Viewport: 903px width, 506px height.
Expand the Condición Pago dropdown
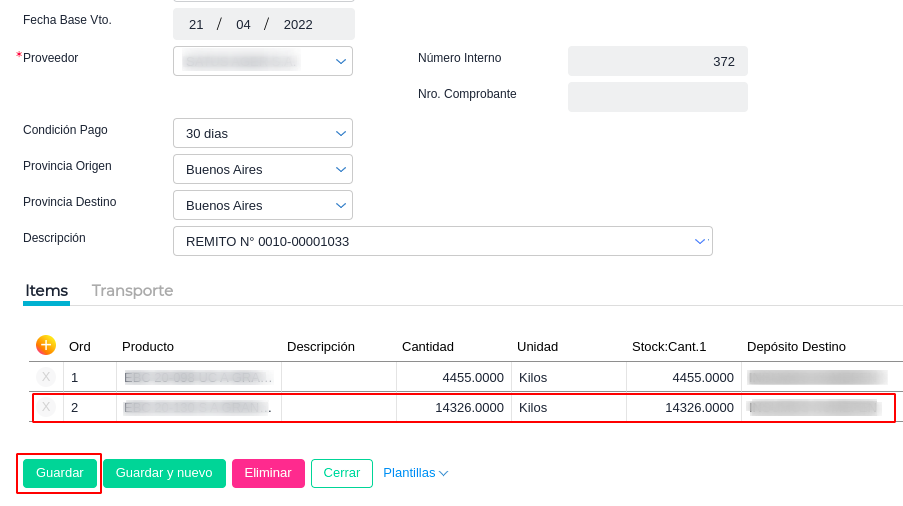click(341, 133)
